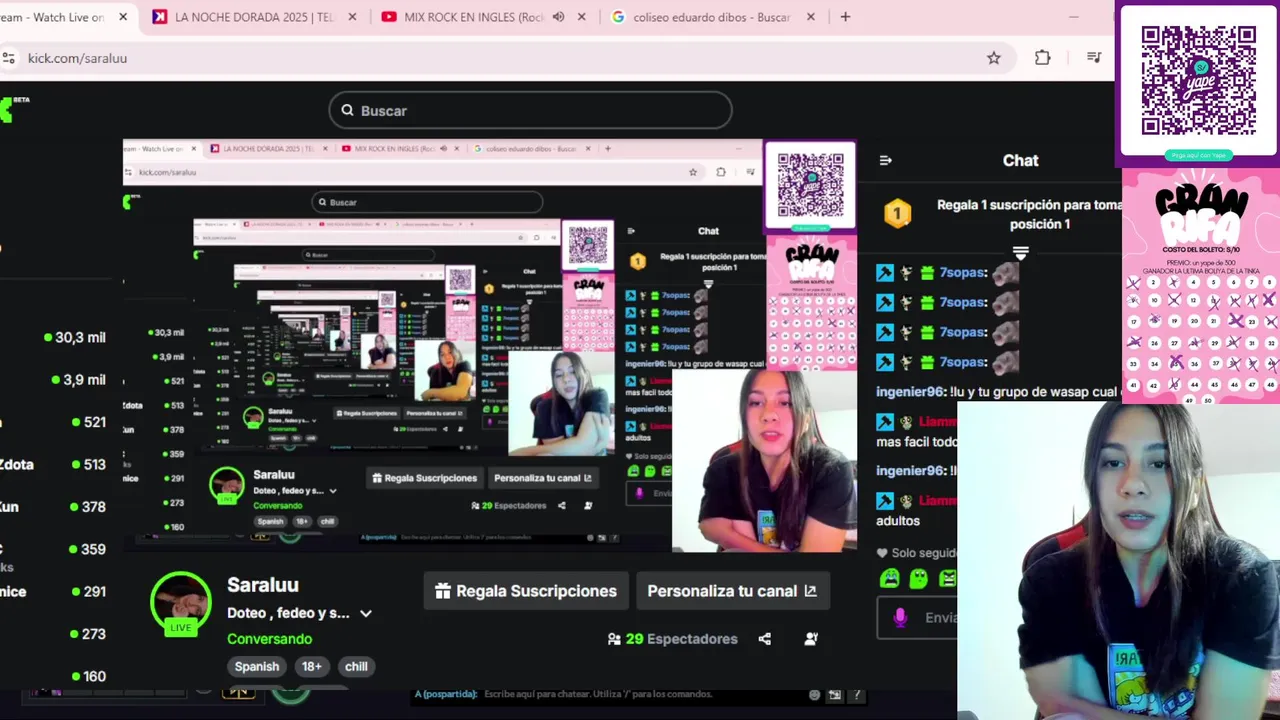Click the chat text 'adultos'

click(898, 521)
